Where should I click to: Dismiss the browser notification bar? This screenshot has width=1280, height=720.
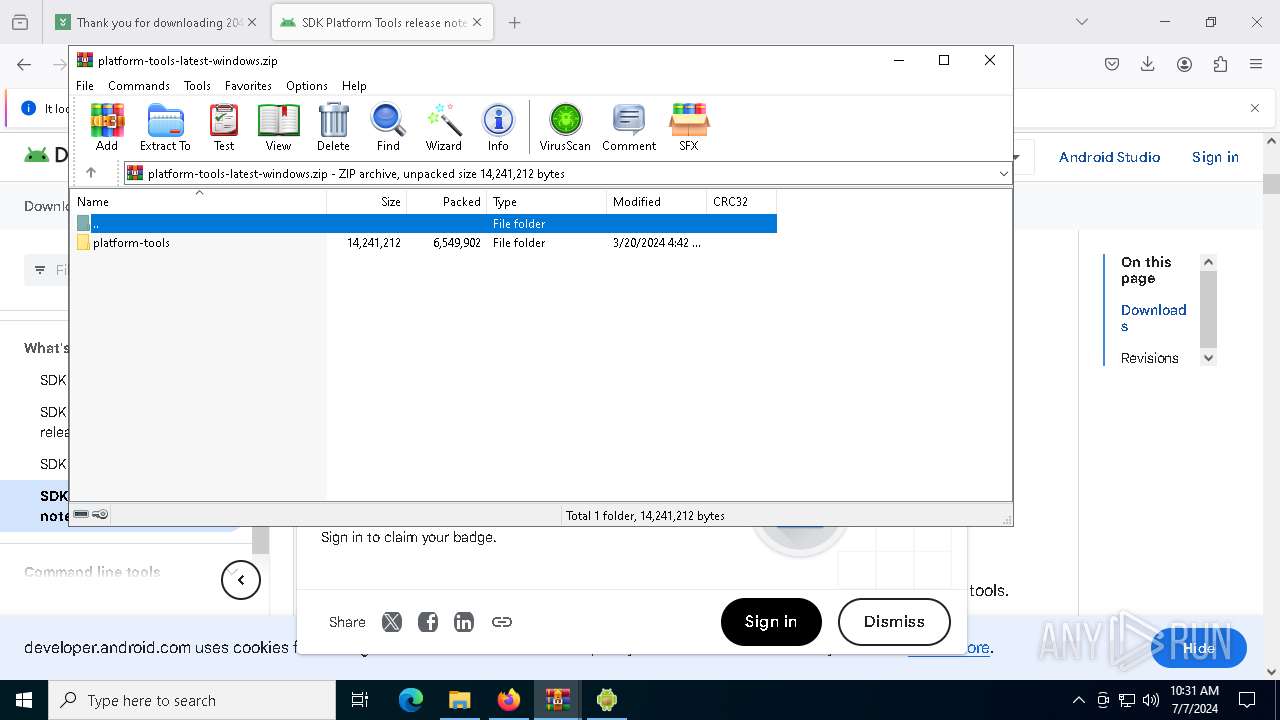point(1255,108)
